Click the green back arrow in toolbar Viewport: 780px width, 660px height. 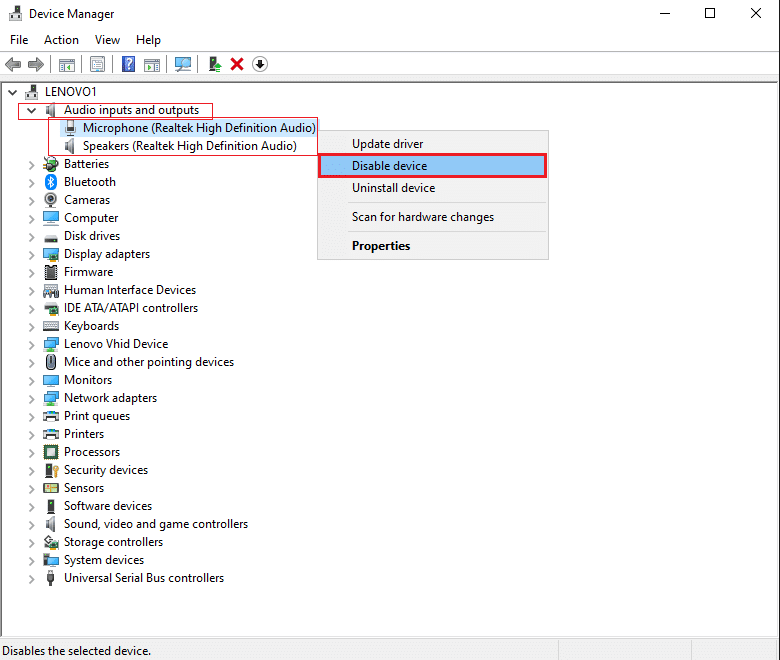[13, 64]
